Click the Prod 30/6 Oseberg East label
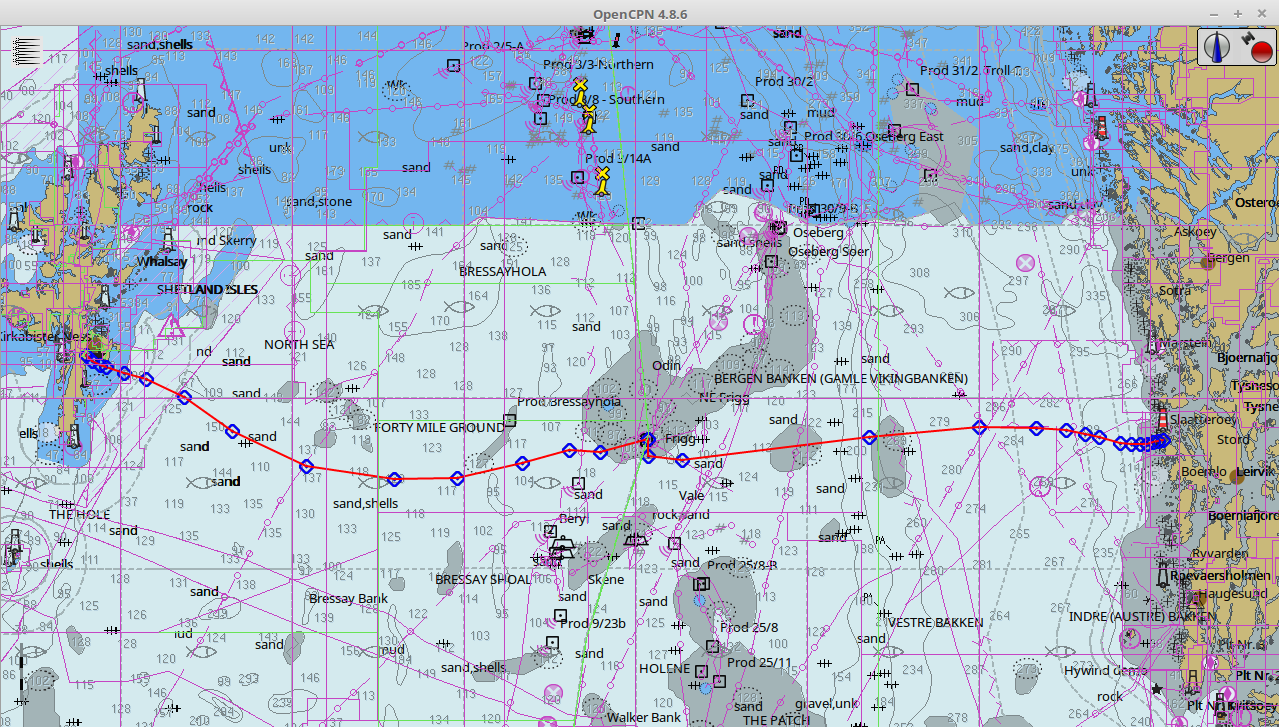The image size is (1279, 727). tap(874, 137)
